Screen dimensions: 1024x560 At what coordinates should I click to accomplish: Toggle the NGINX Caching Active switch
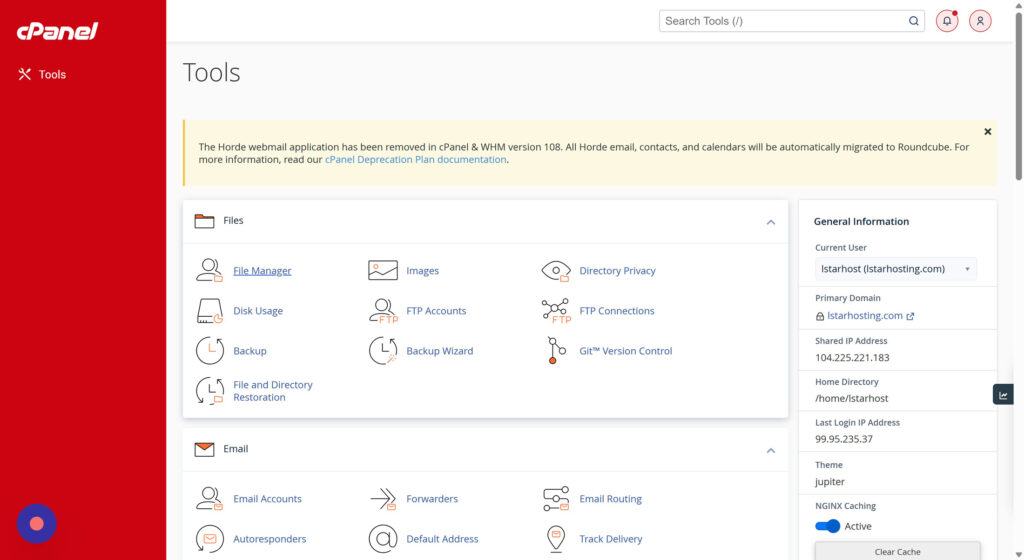pos(827,526)
